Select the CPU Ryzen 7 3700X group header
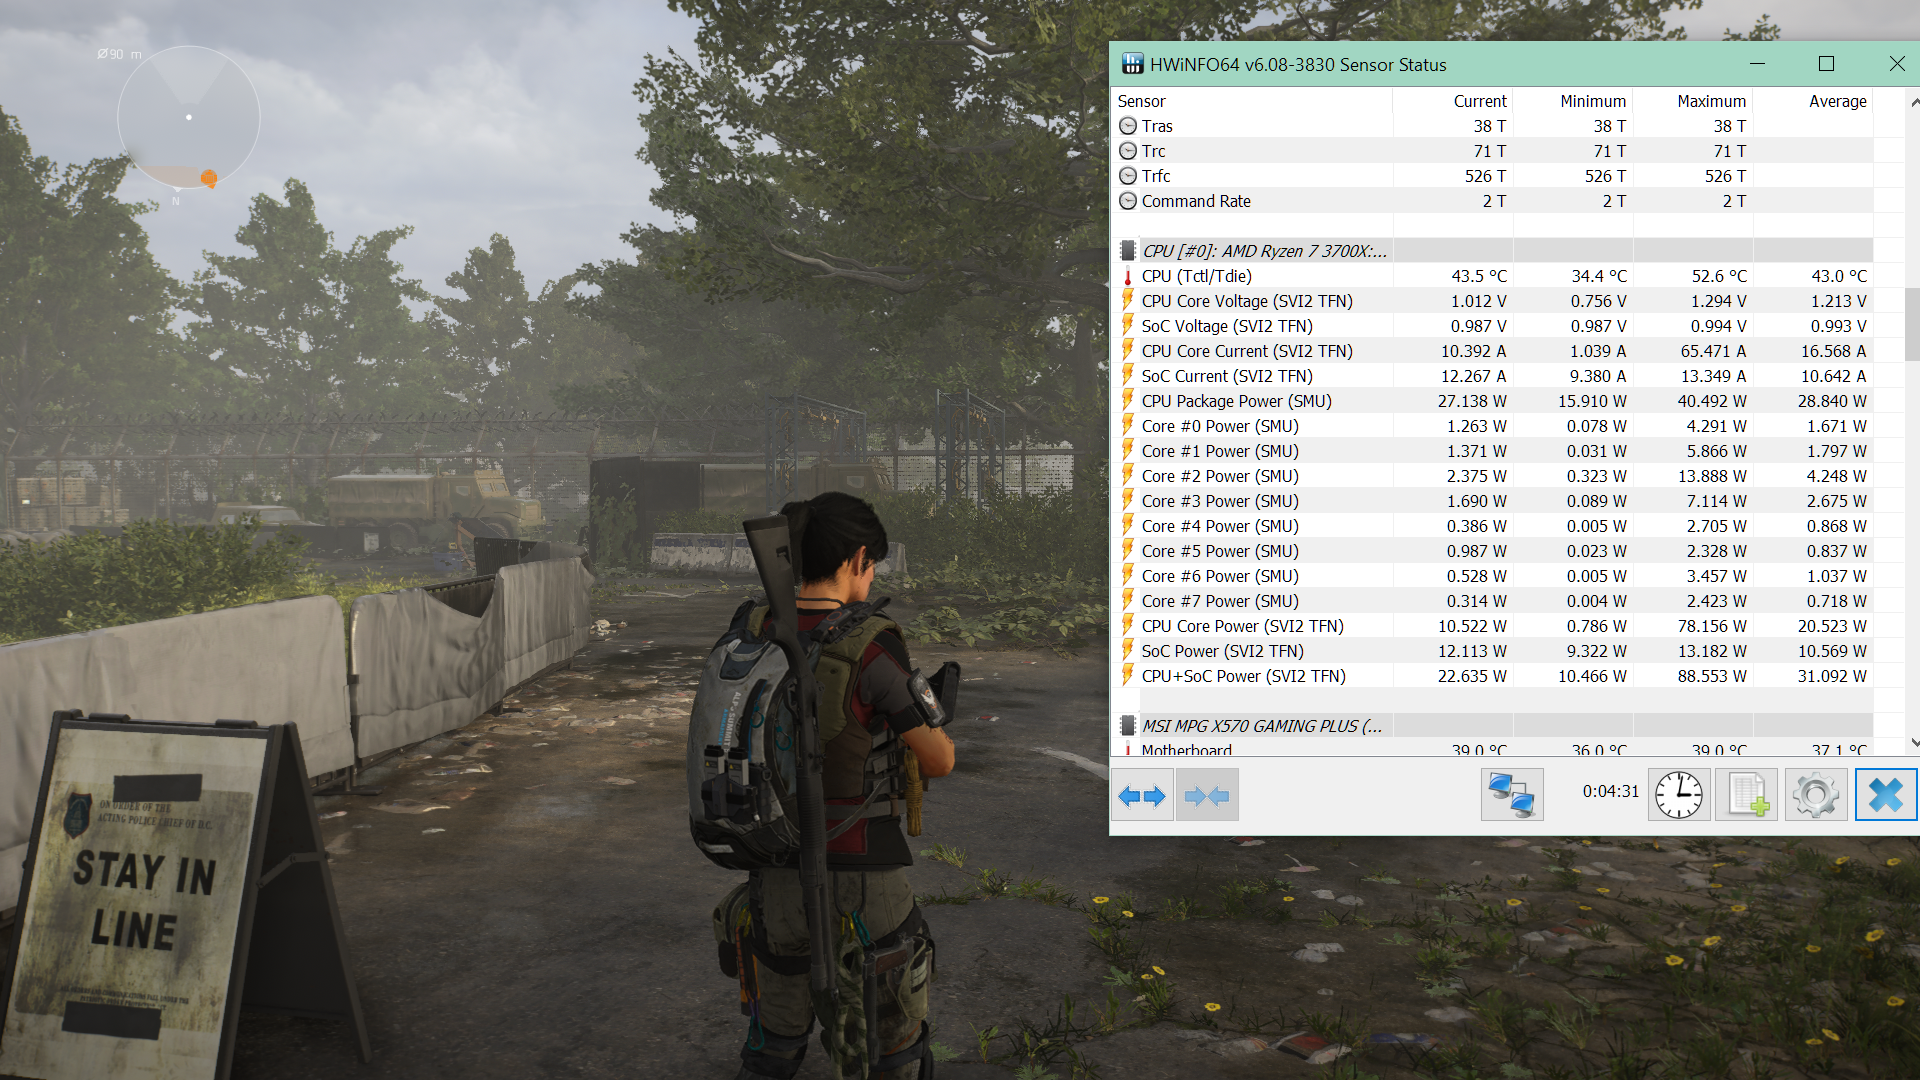This screenshot has height=1080, width=1920. point(1264,251)
